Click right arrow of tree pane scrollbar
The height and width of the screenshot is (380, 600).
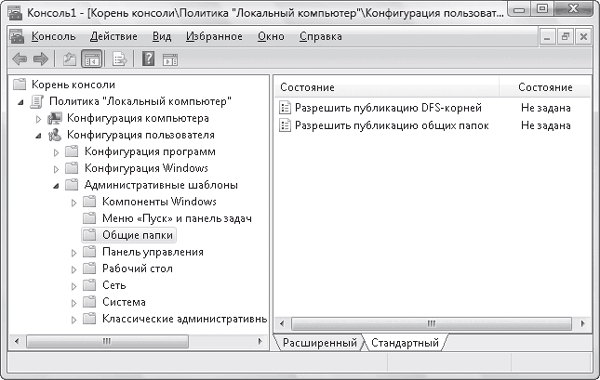click(260, 341)
